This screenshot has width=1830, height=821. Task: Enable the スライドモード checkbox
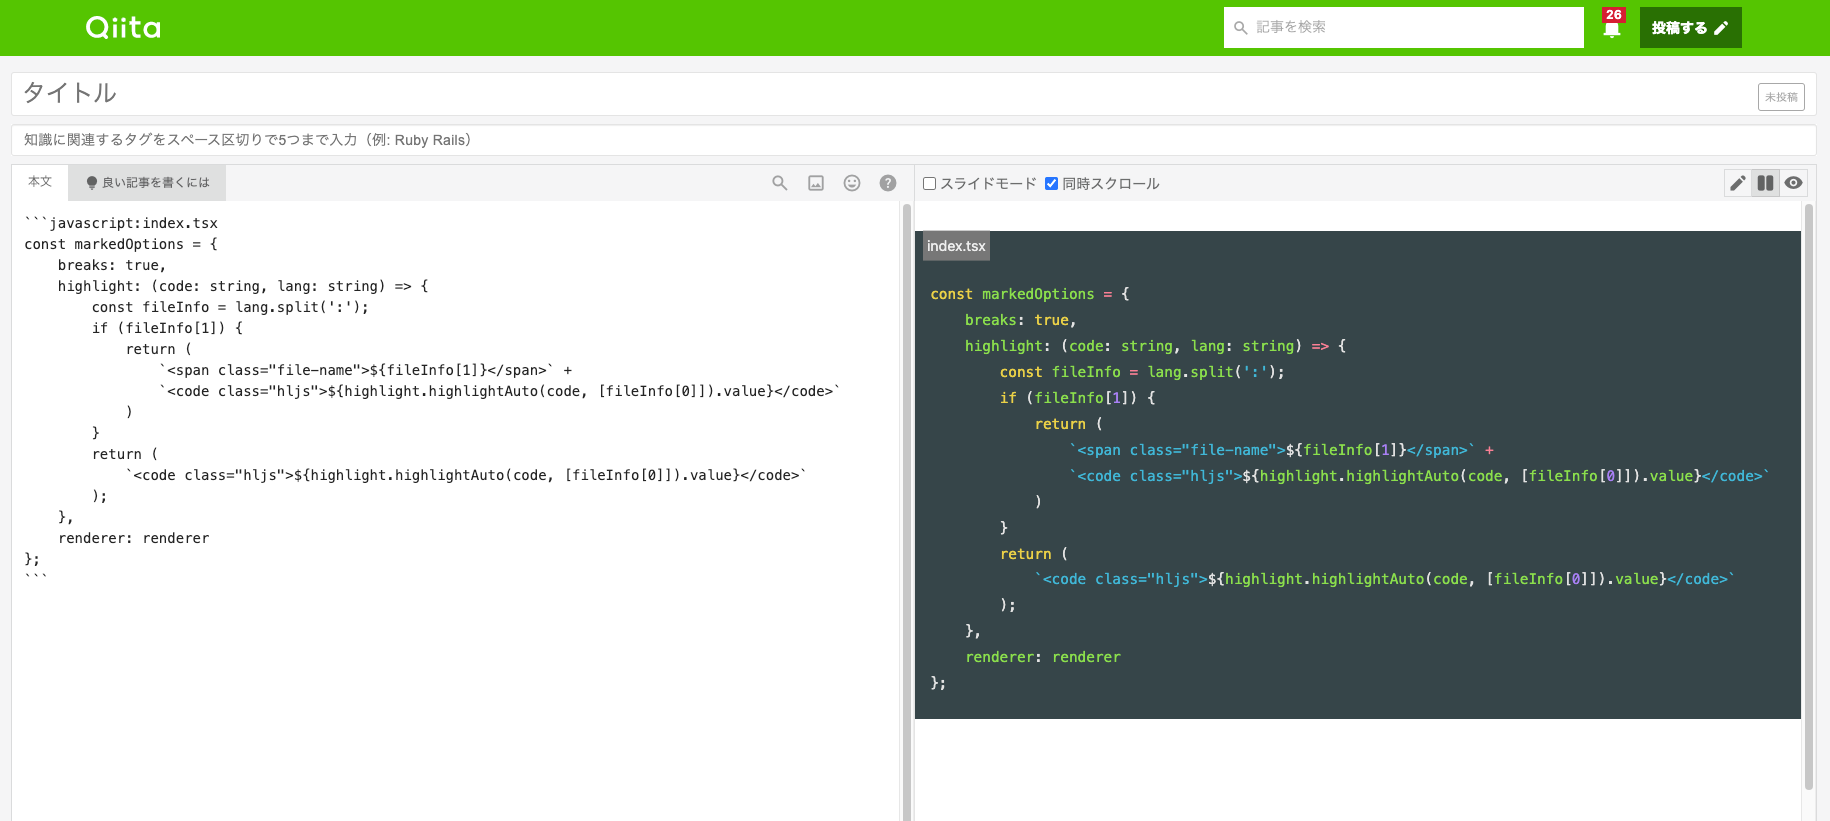929,184
